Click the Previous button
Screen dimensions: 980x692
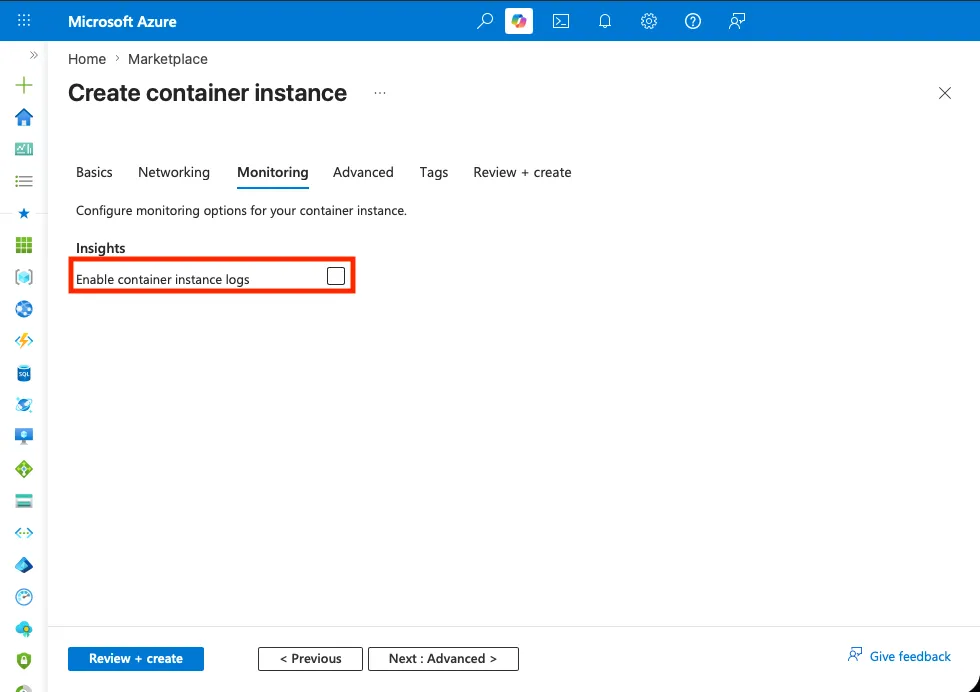click(x=310, y=659)
